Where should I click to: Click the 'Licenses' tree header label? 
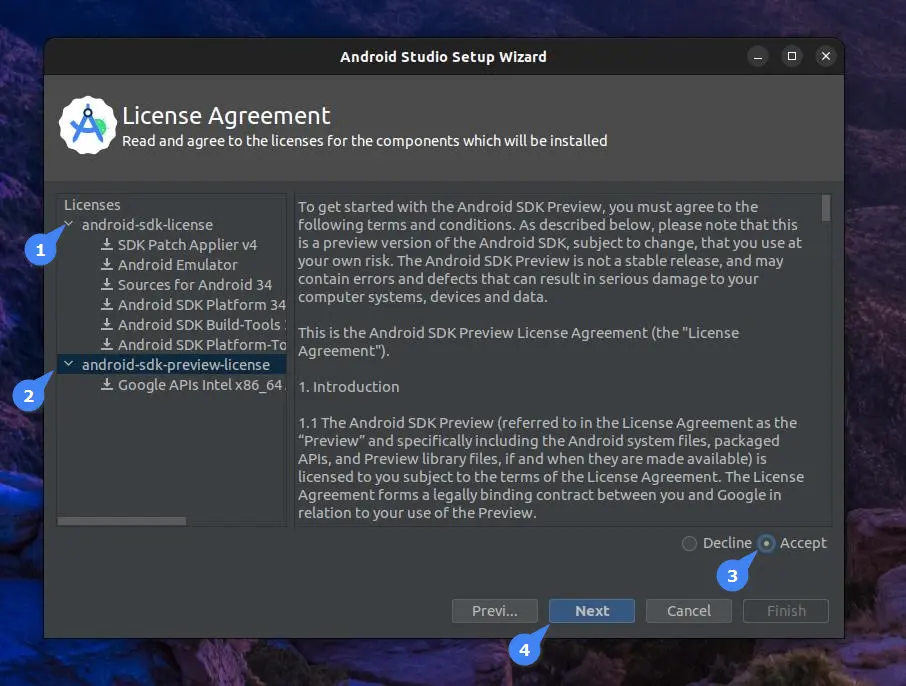tap(92, 205)
